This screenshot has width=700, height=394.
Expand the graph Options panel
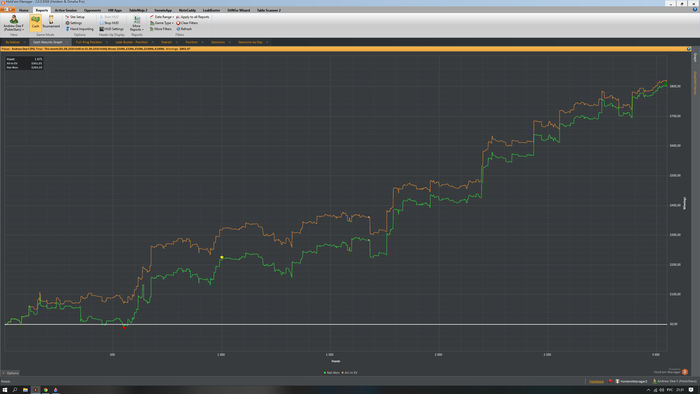(10, 373)
